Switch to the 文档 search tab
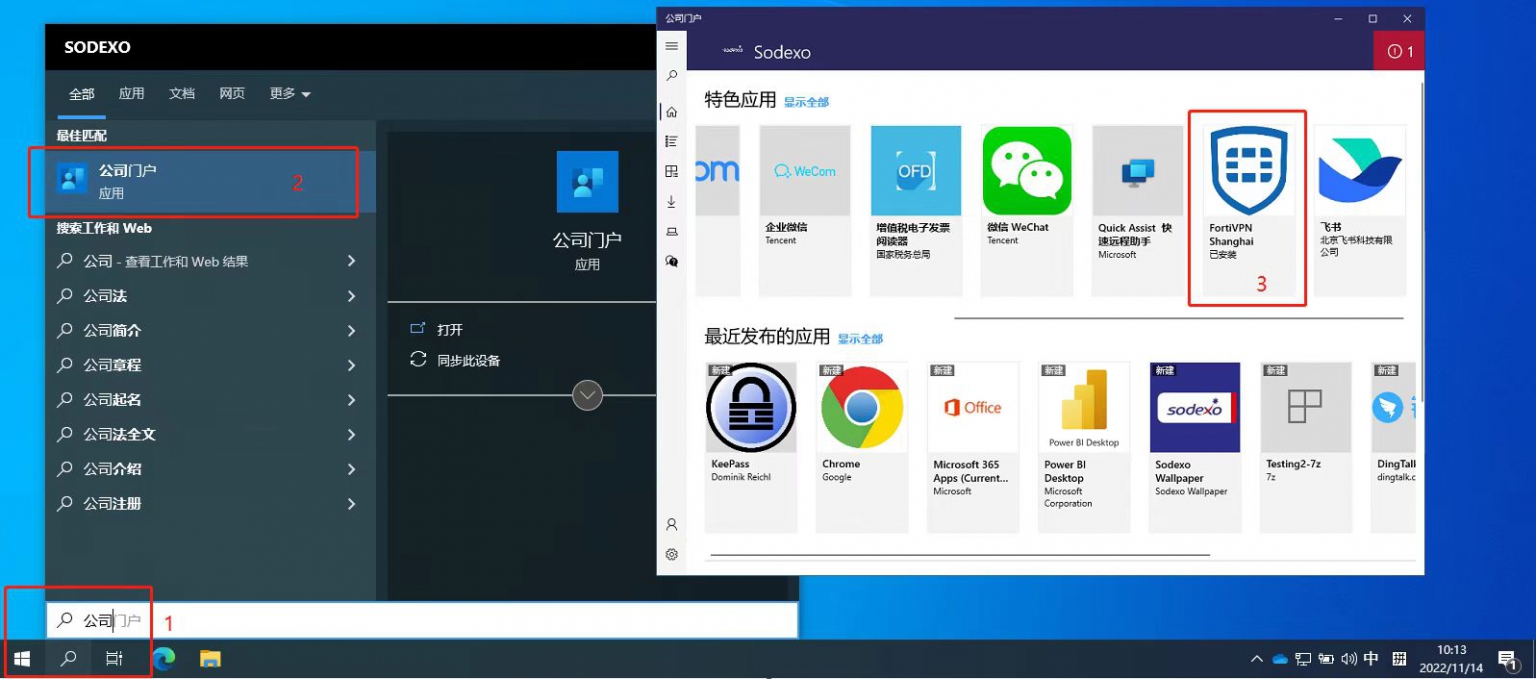The width and height of the screenshot is (1536, 679). pyautogui.click(x=182, y=94)
